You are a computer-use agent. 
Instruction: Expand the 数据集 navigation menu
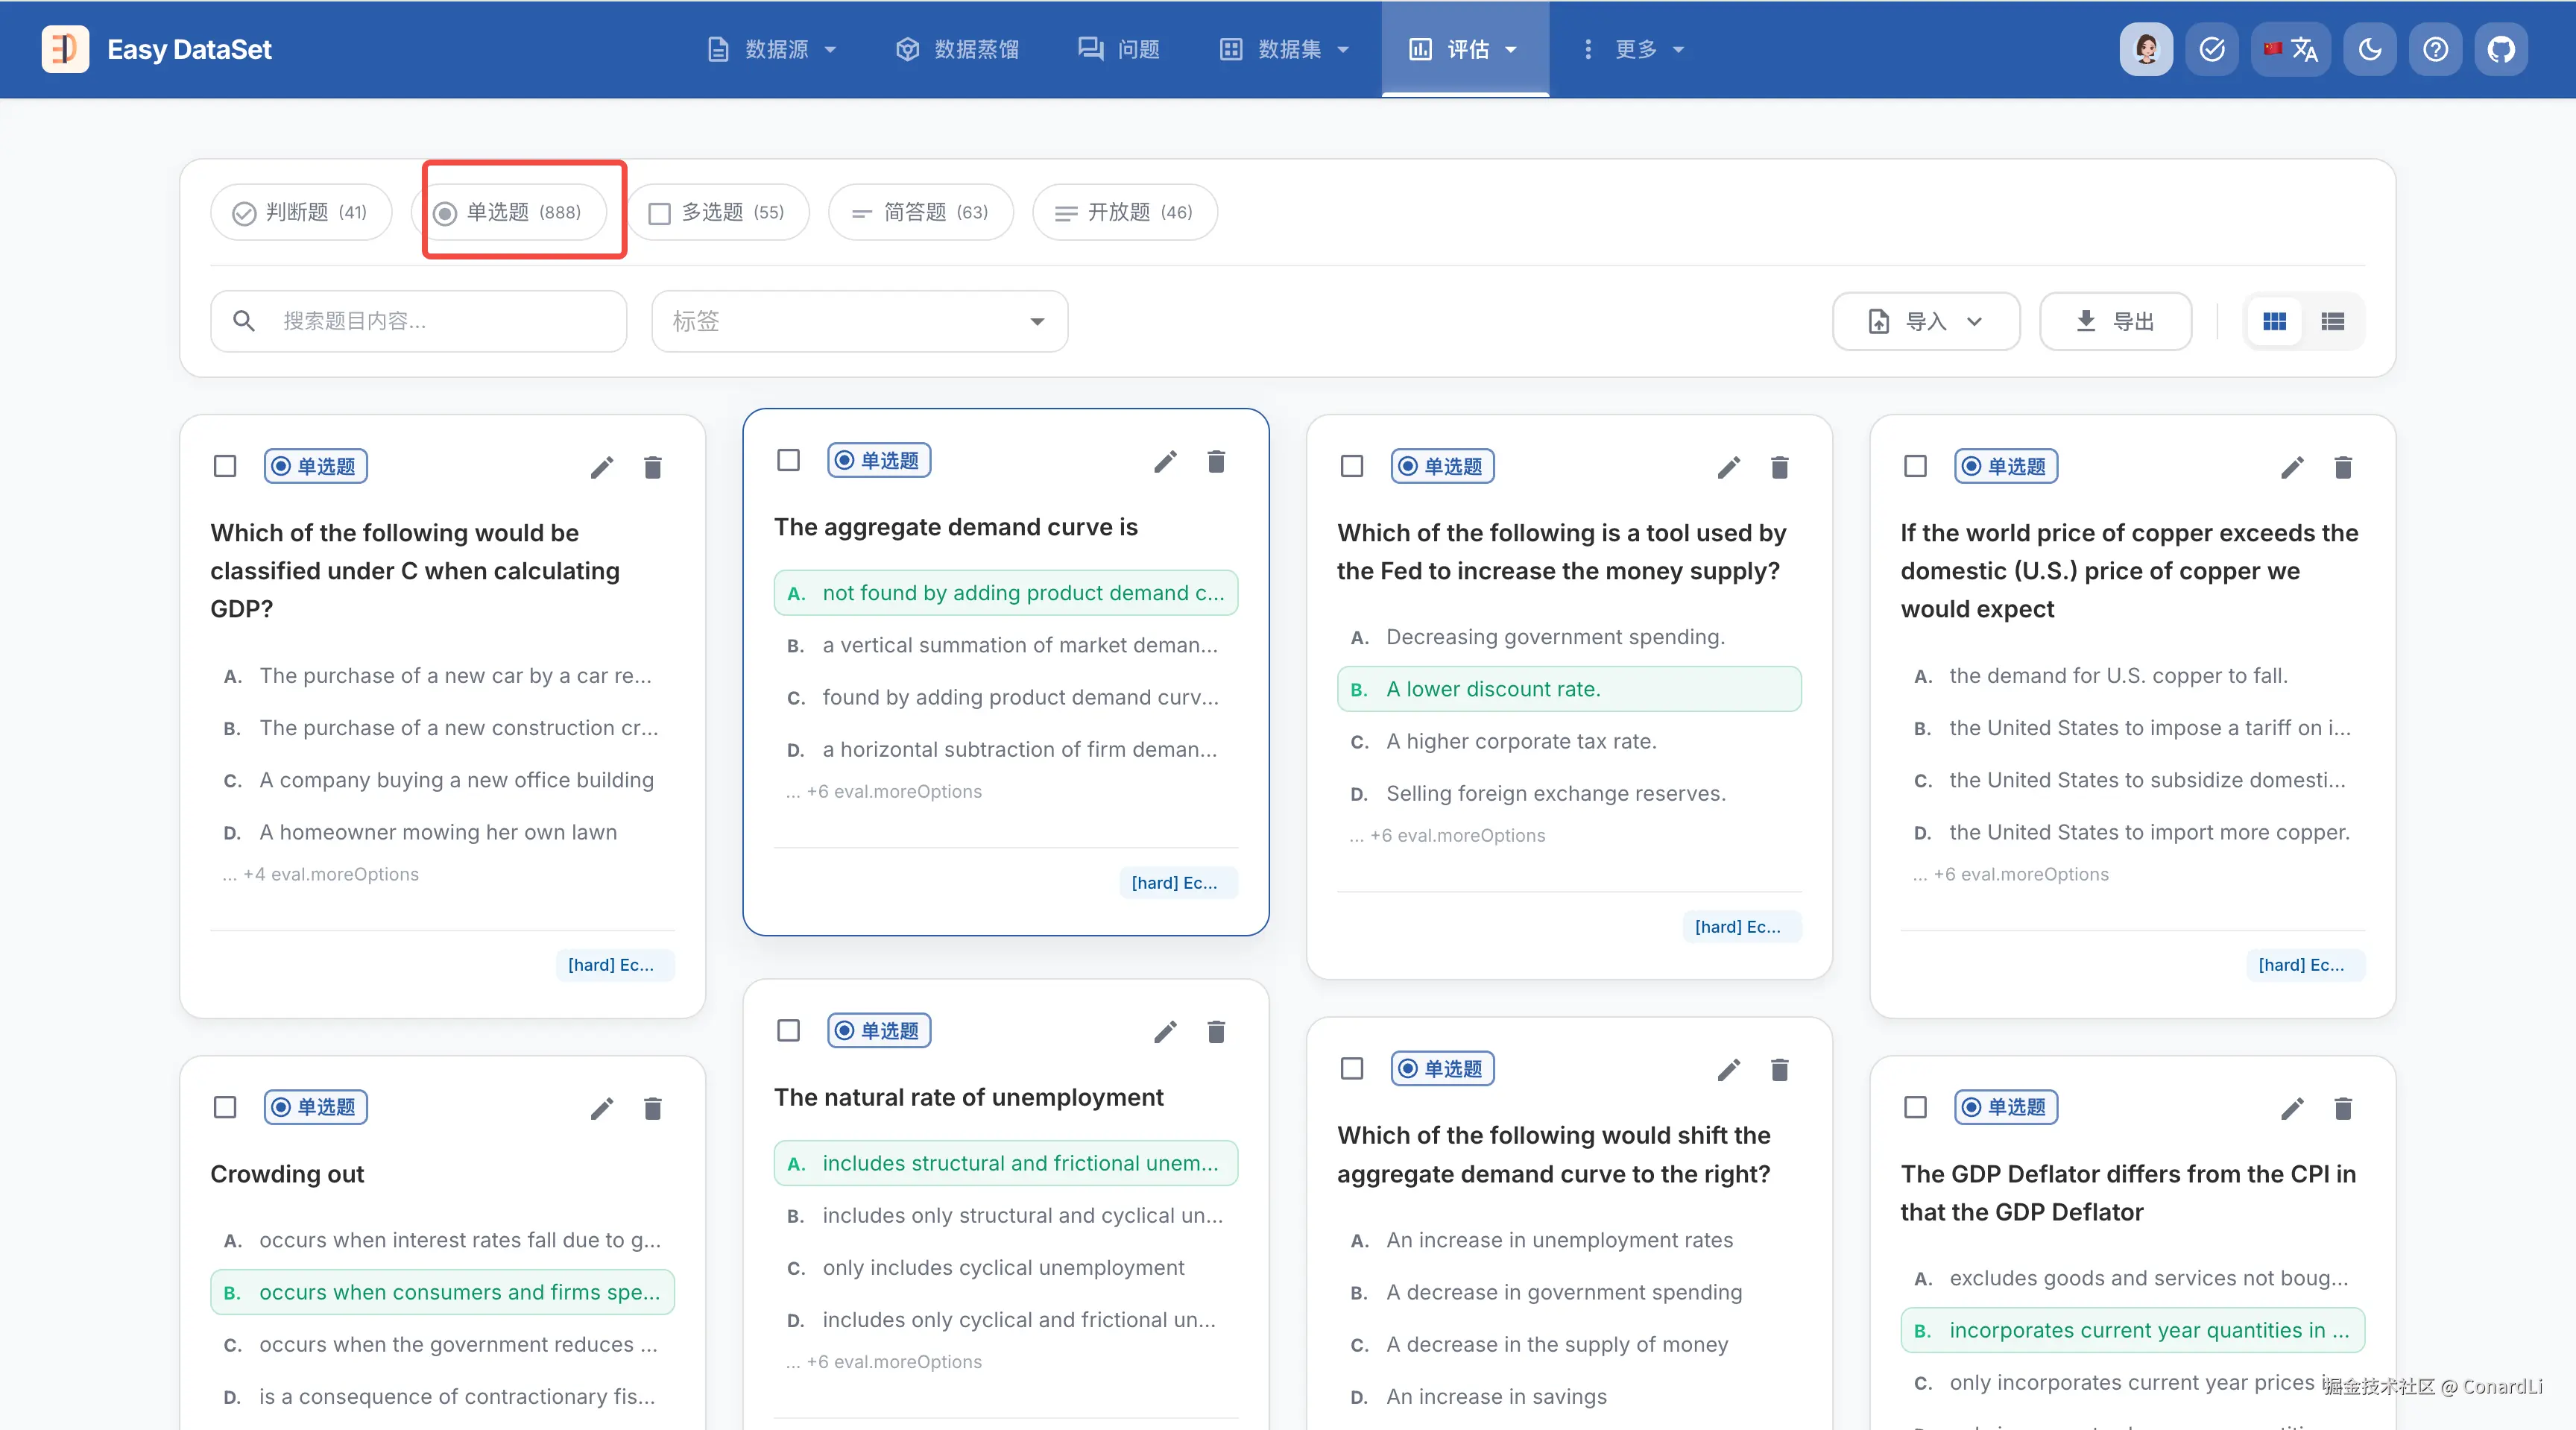[x=1285, y=49]
